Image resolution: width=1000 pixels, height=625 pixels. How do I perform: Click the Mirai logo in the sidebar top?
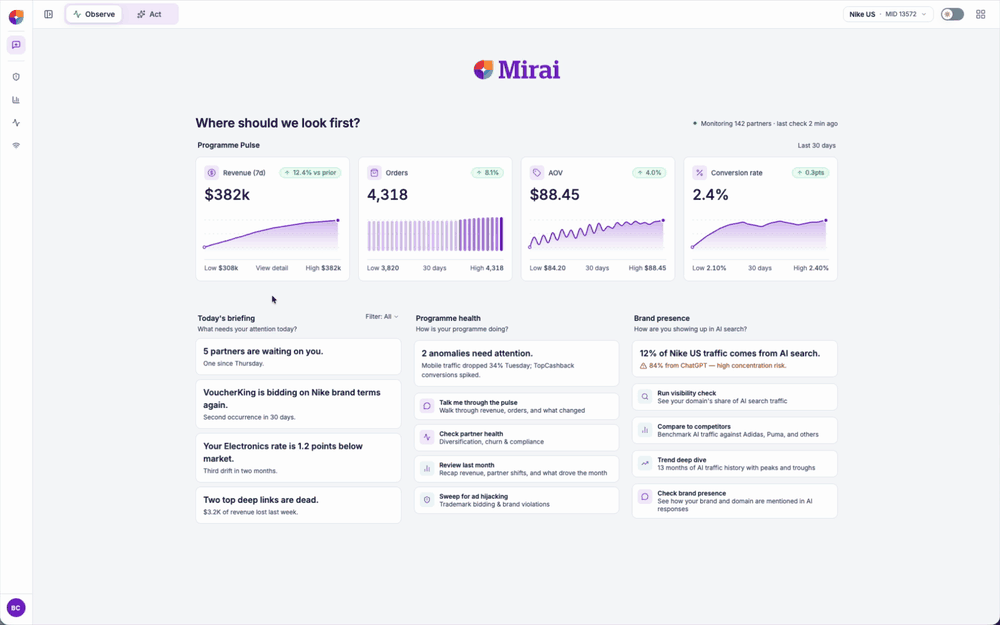(16, 17)
